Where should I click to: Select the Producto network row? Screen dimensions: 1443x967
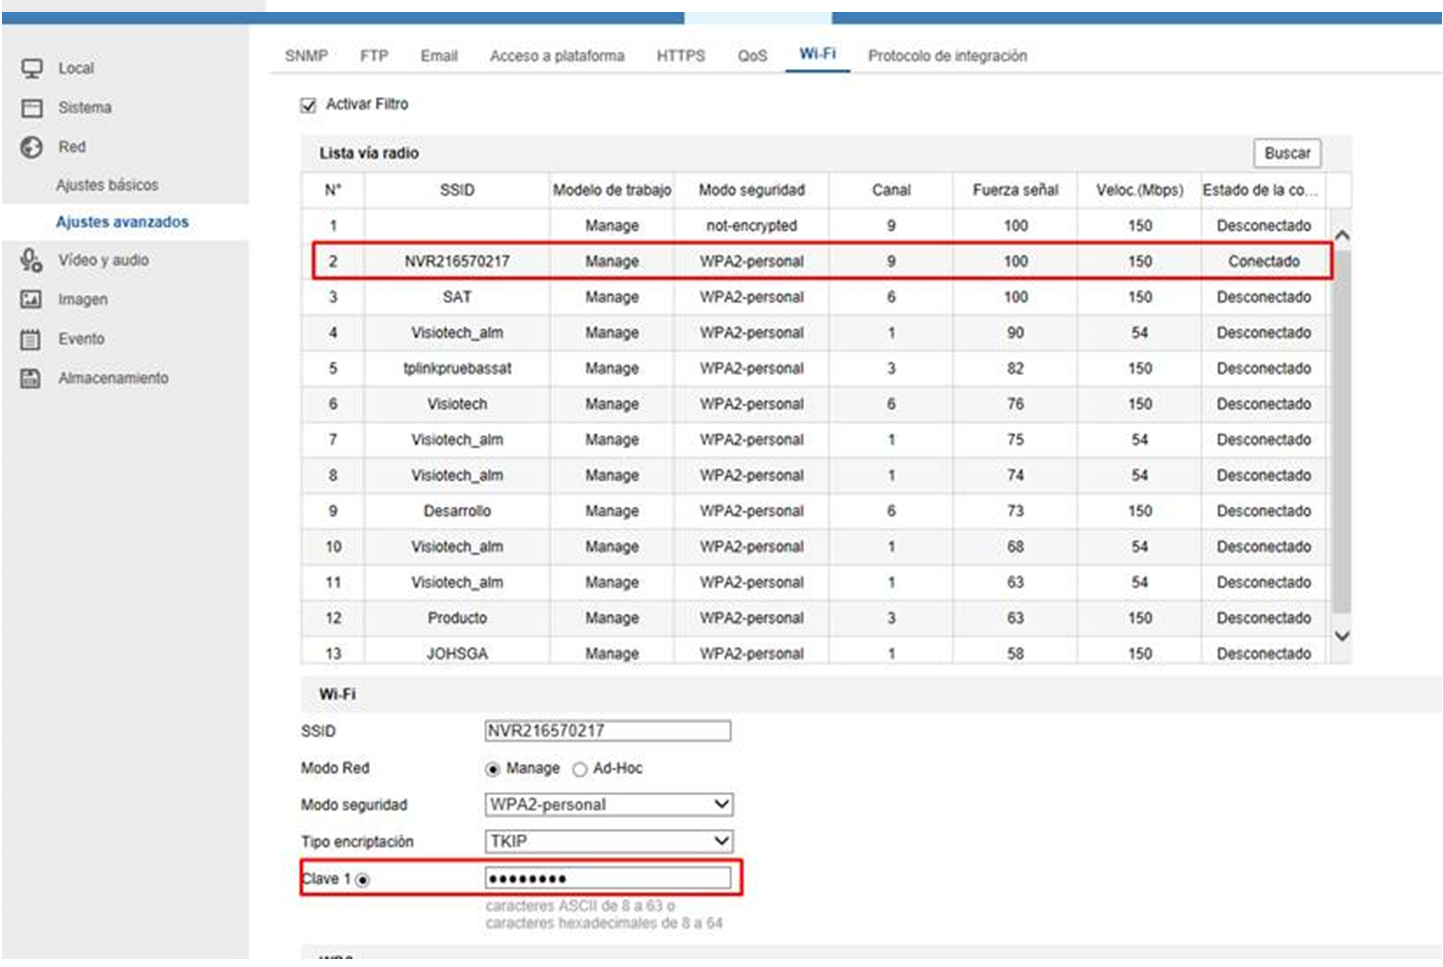click(x=815, y=619)
